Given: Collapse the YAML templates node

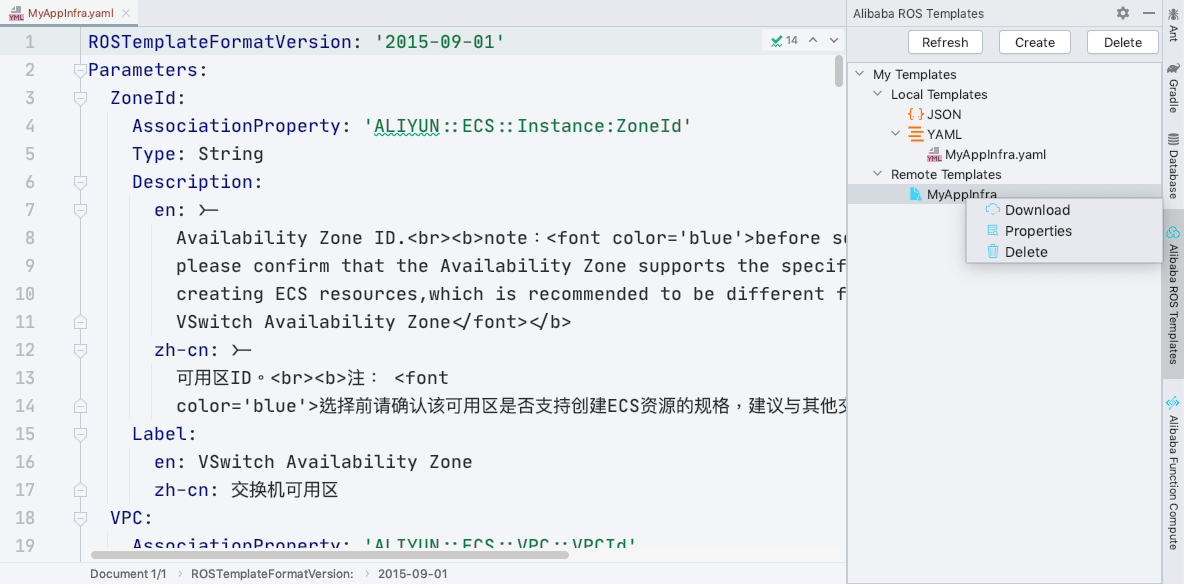Looking at the screenshot, I should coord(896,134).
